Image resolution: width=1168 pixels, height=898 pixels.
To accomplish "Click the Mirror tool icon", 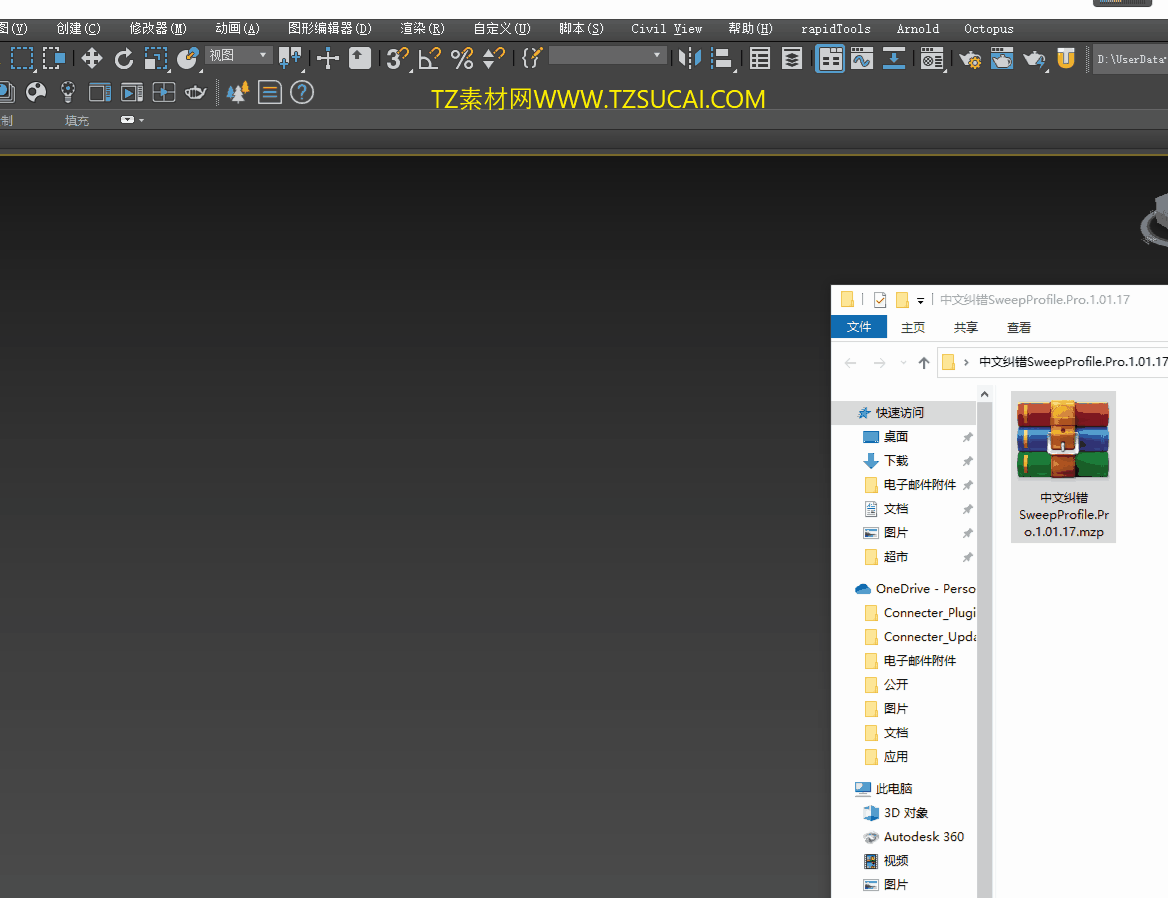I will point(690,58).
